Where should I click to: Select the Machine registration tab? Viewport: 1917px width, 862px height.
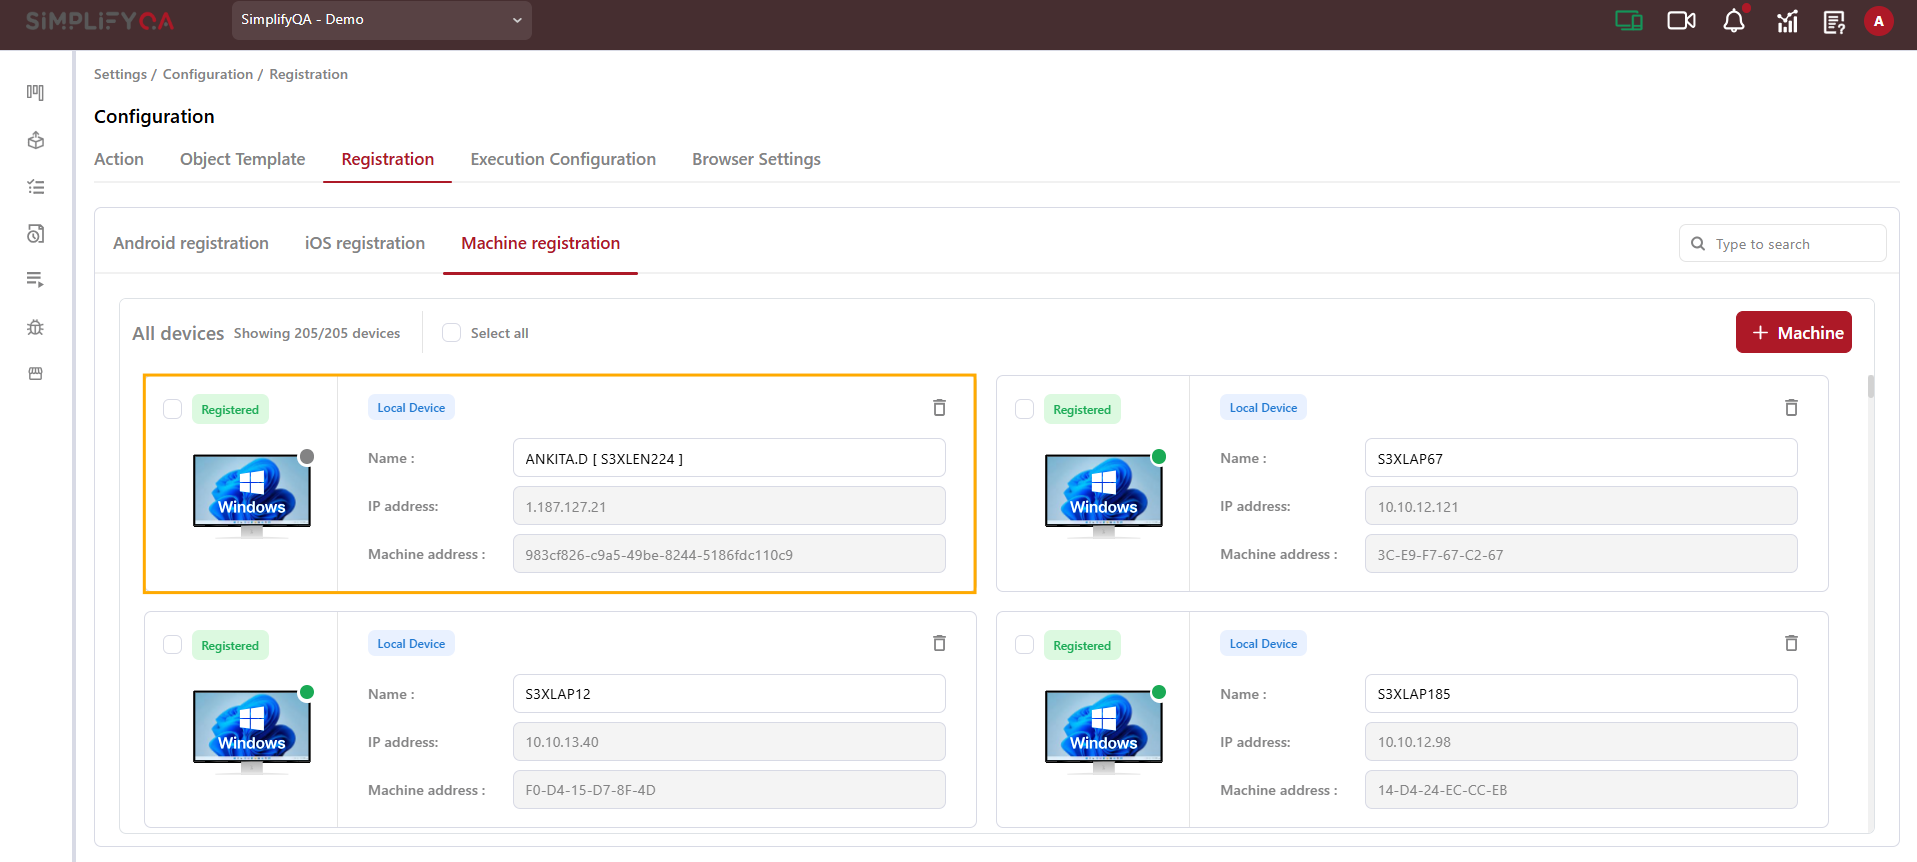540,243
